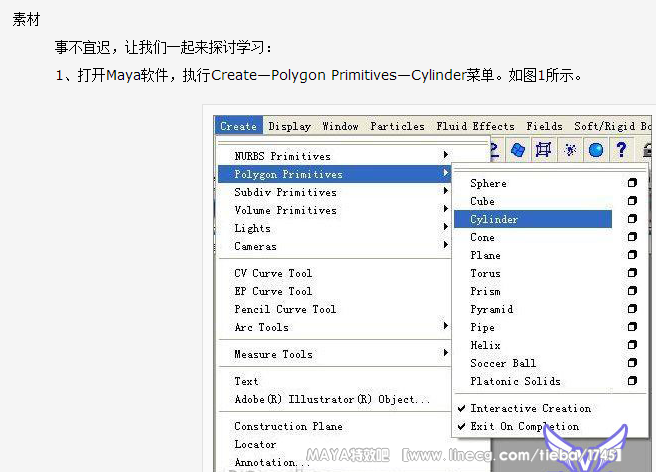The image size is (656, 472).
Task: Choose Adobe Illustrator Object entry
Action: pyautogui.click(x=334, y=399)
